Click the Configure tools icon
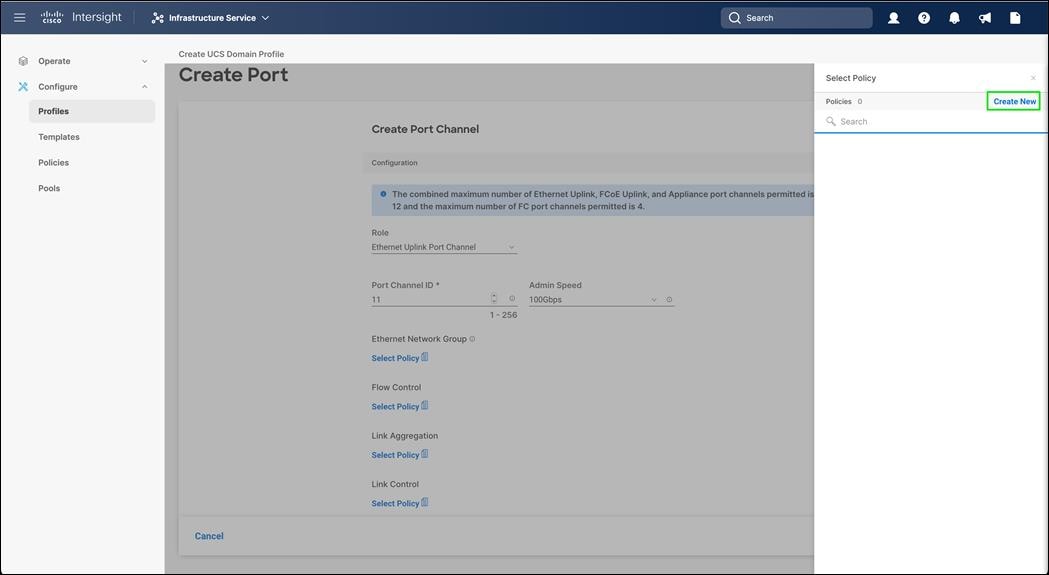Viewport: 1049px width, 575px height. pos(23,86)
